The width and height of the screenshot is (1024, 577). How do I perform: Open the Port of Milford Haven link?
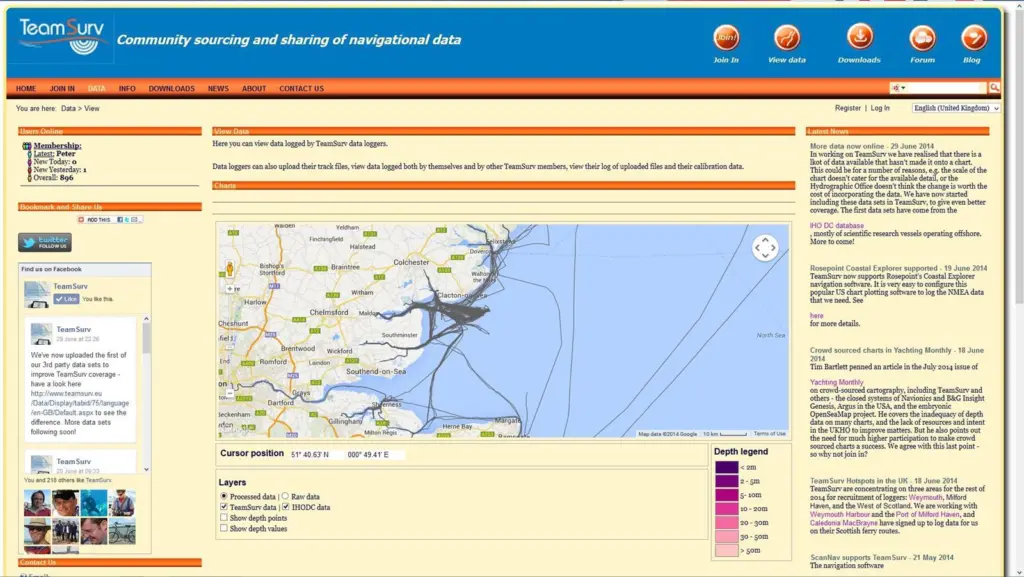coord(928,514)
